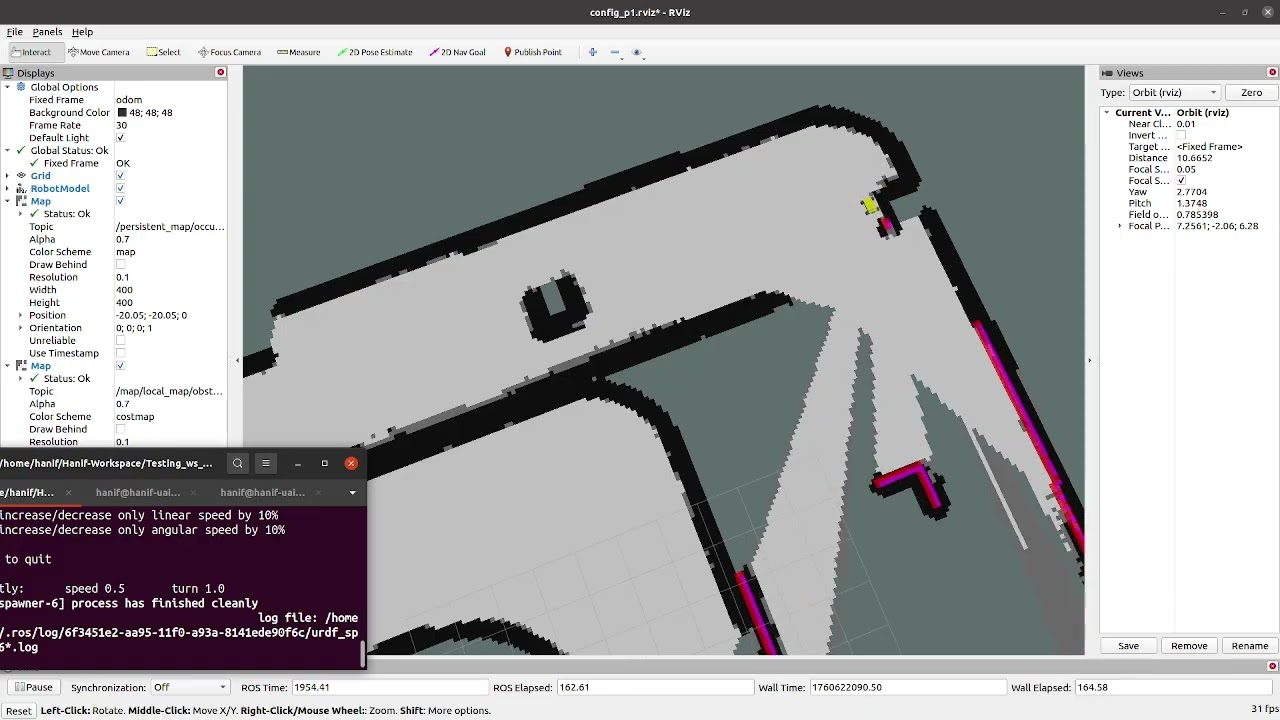Click the ROS Time field
The height and width of the screenshot is (720, 1280).
point(388,687)
